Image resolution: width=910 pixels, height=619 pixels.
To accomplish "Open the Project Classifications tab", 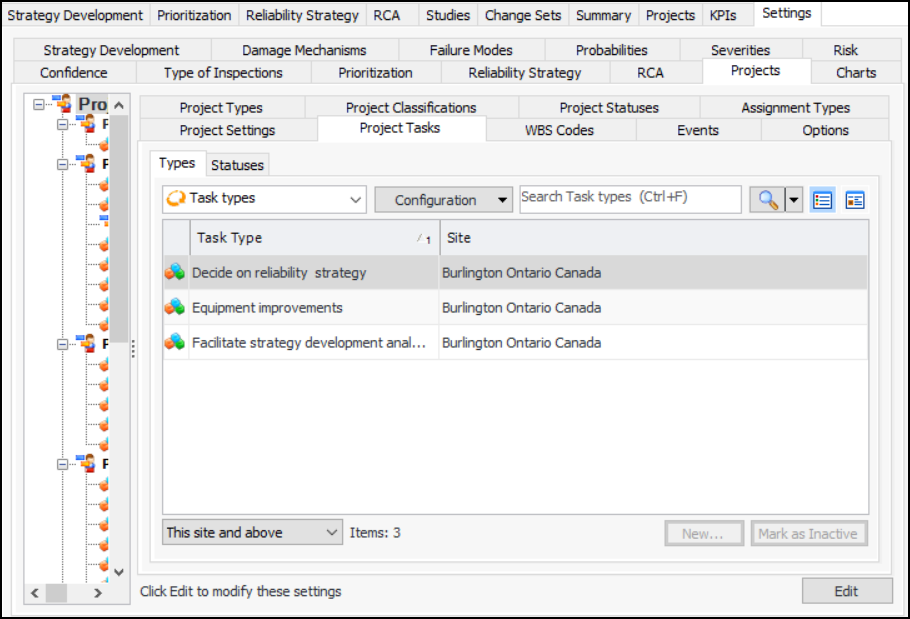I will tap(411, 107).
